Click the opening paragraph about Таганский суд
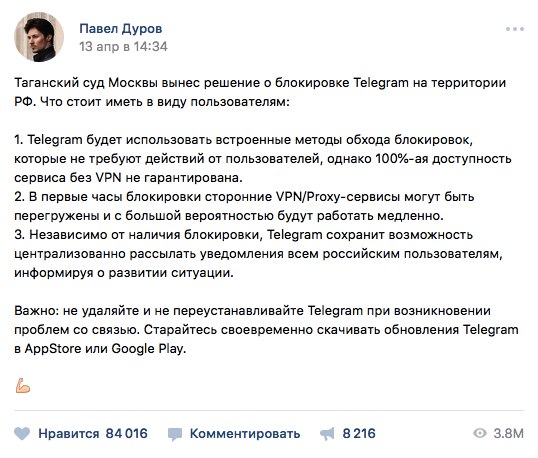This screenshot has width=538, height=458. 260,92
